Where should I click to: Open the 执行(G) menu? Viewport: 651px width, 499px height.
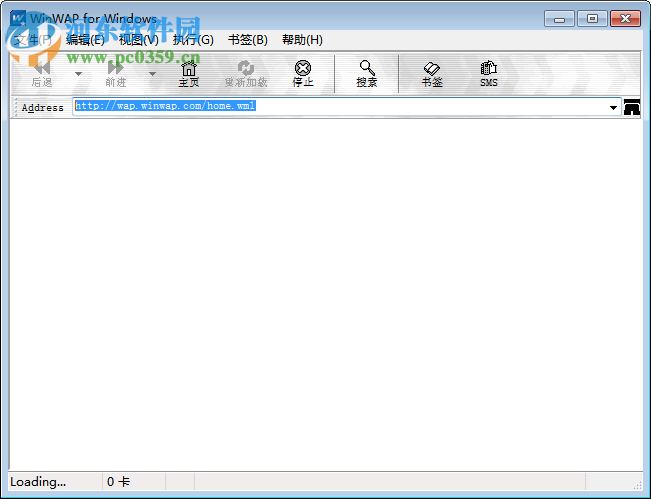(193, 40)
